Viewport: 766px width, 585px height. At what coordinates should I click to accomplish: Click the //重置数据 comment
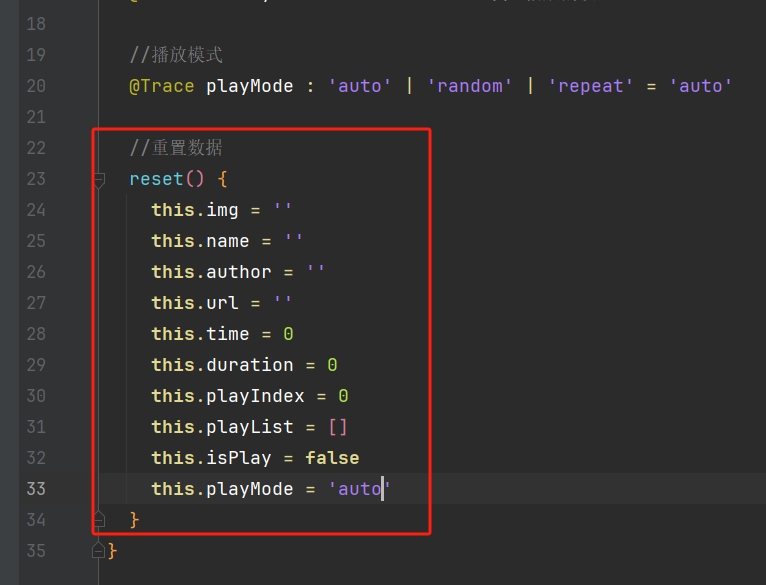click(176, 148)
